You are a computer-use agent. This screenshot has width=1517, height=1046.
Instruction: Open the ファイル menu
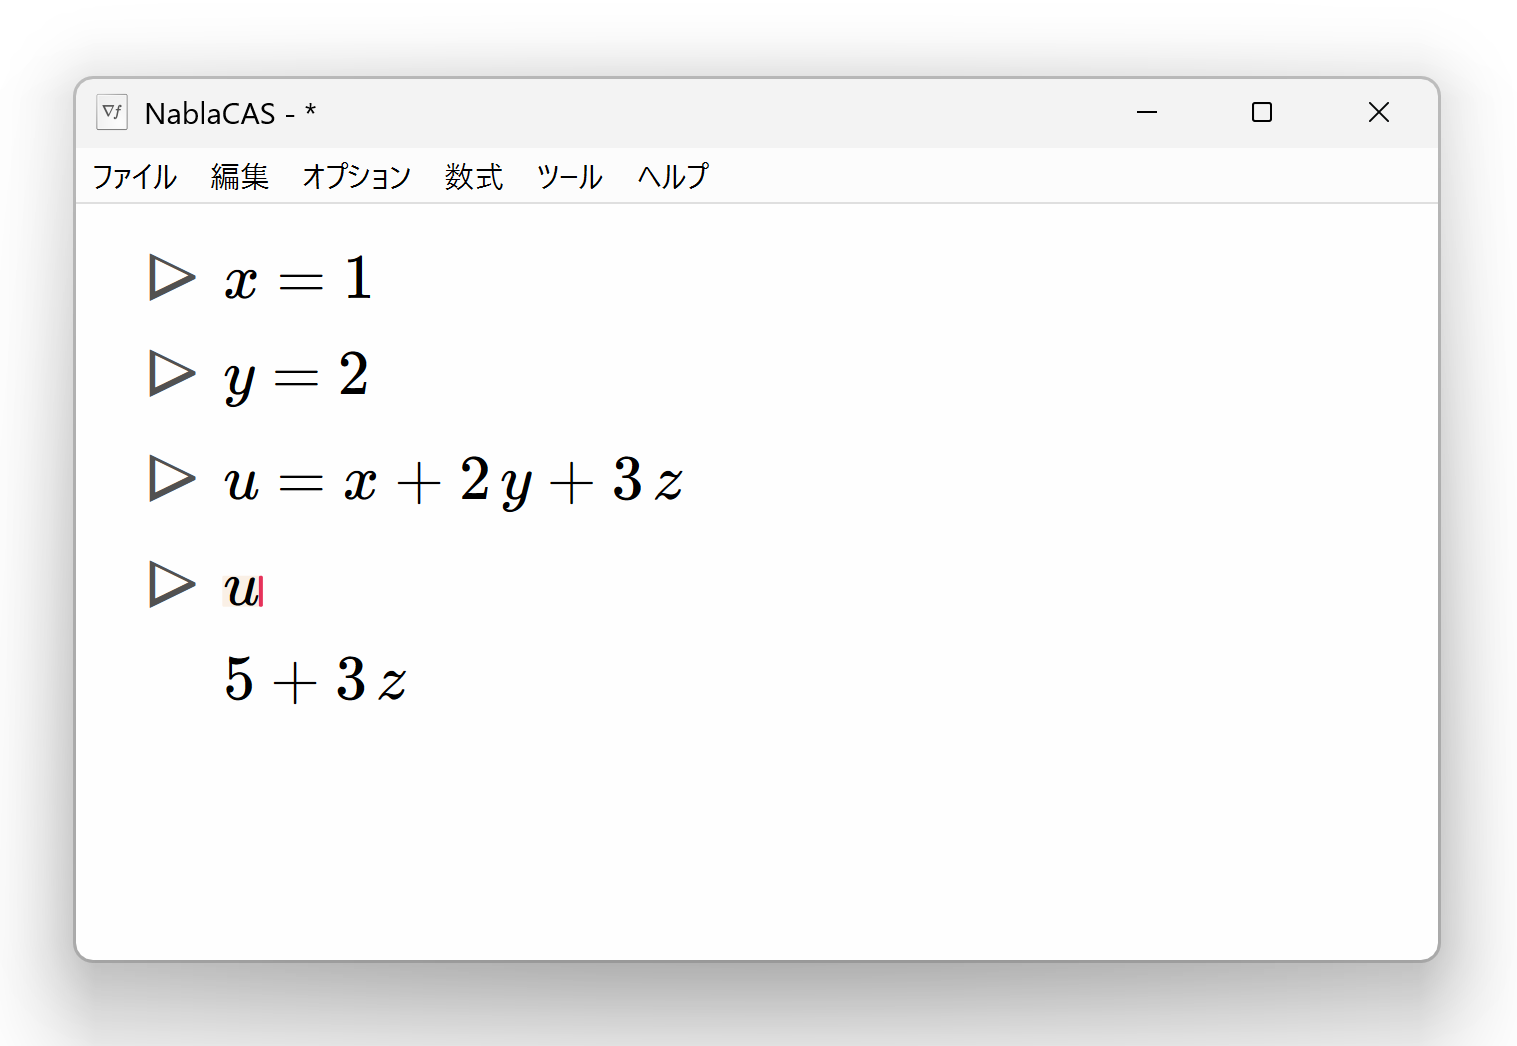[x=135, y=177]
